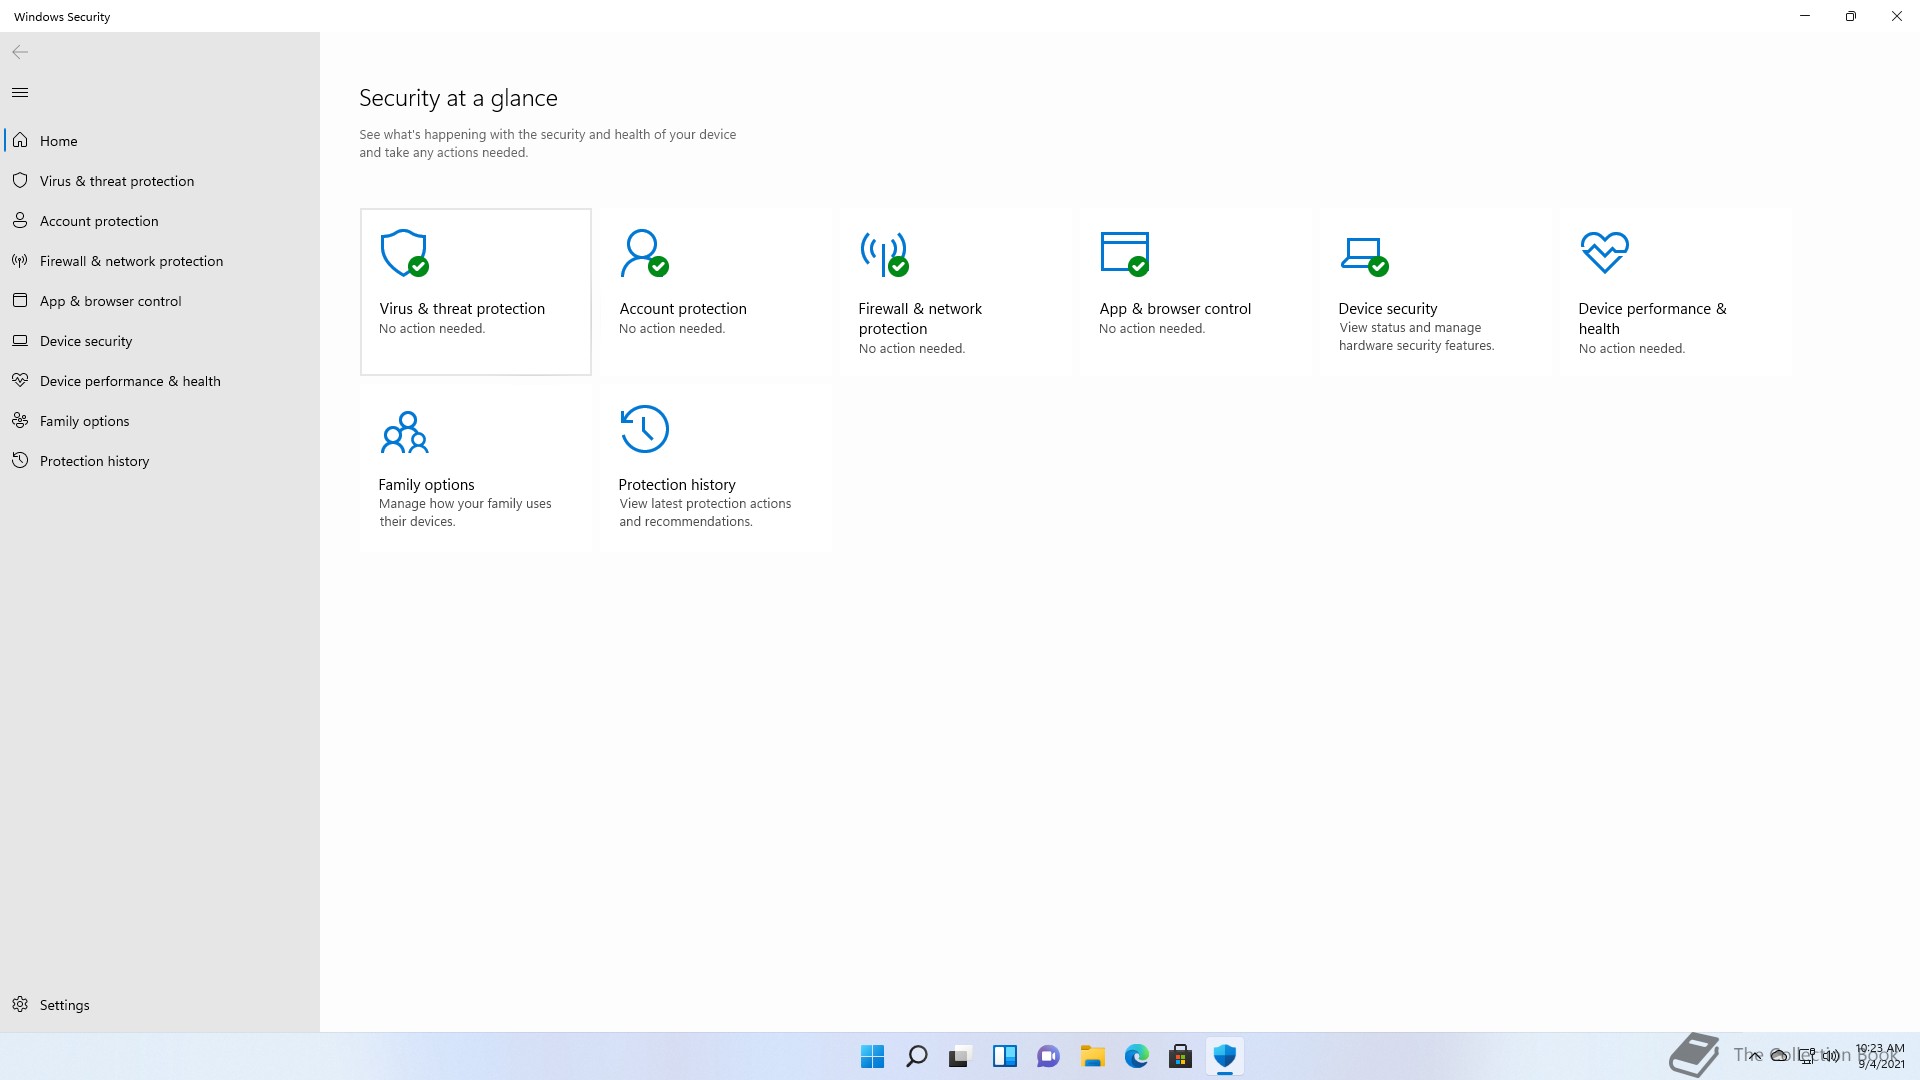Open App & browser control from sidebar
Screen dimensions: 1920x1080
click(x=160, y=301)
